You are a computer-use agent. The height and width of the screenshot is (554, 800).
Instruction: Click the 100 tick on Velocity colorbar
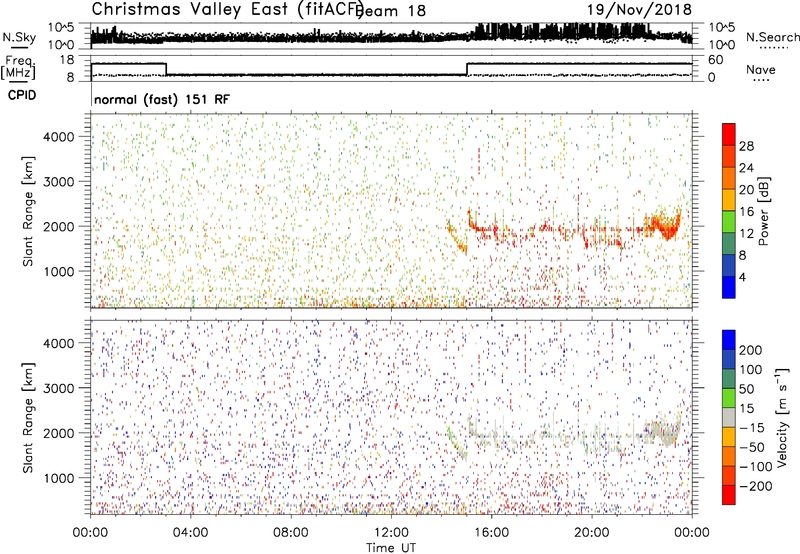(751, 369)
